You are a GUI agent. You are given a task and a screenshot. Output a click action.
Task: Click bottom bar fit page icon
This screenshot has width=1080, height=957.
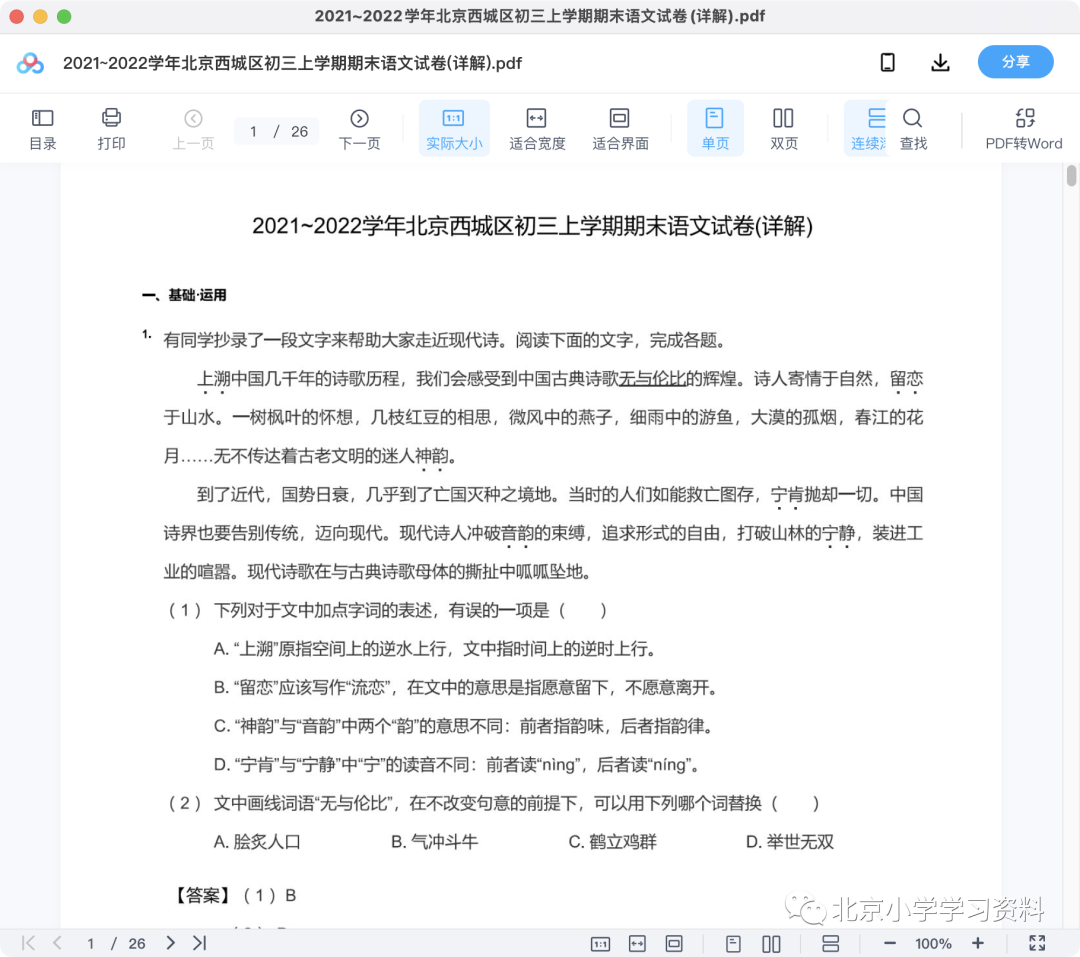pos(674,943)
